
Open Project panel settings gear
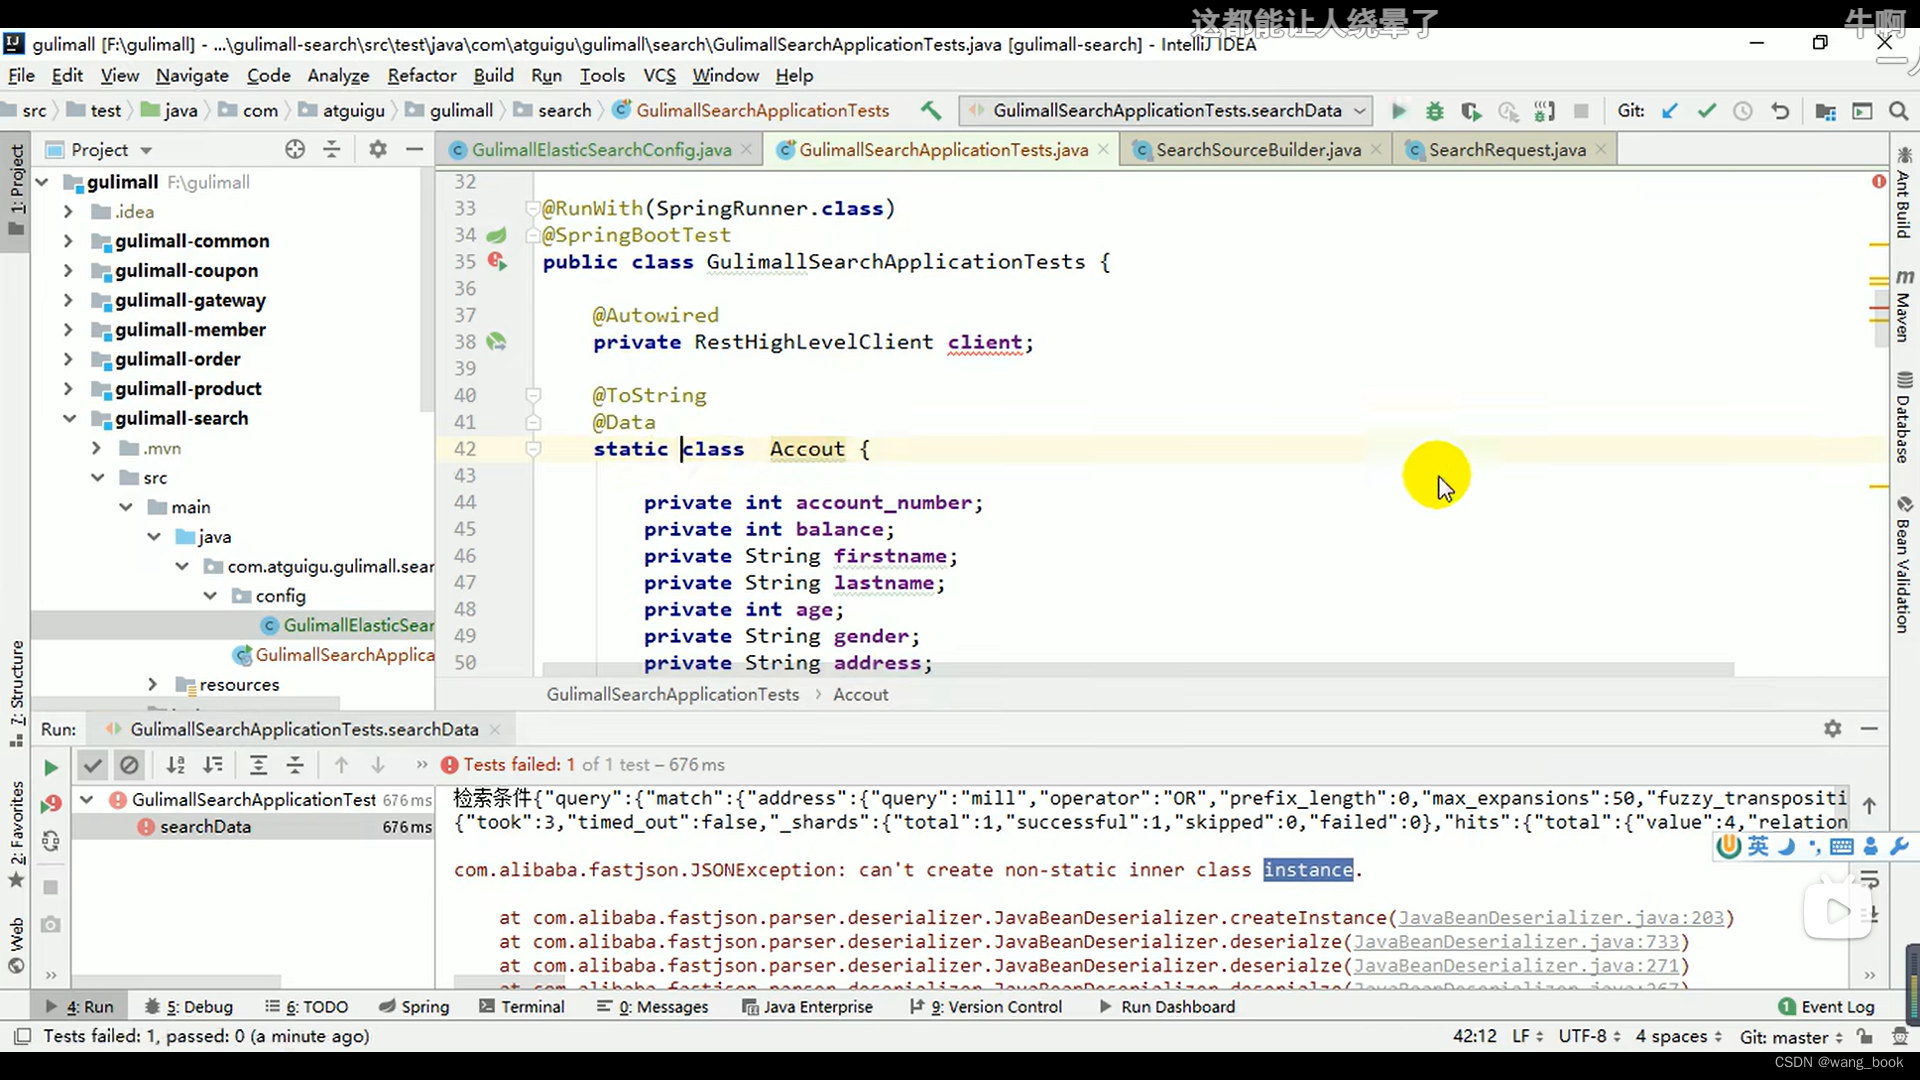pyautogui.click(x=377, y=149)
